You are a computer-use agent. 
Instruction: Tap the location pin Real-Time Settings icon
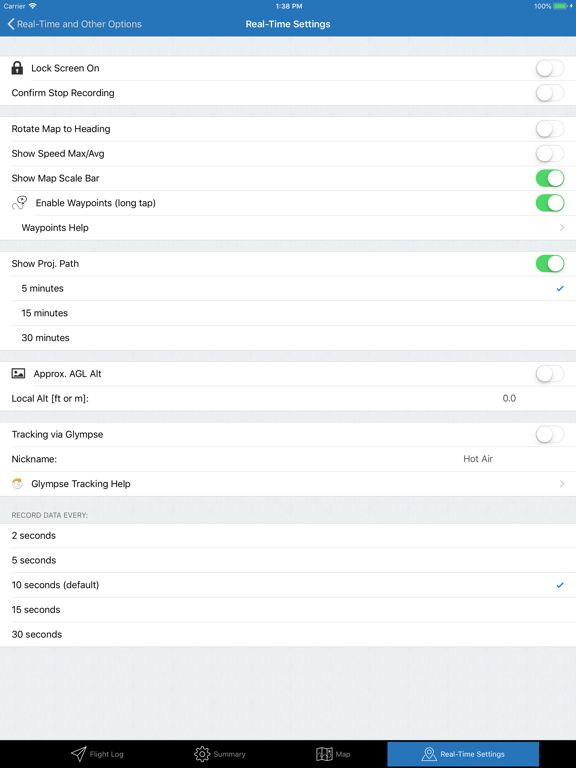429,754
